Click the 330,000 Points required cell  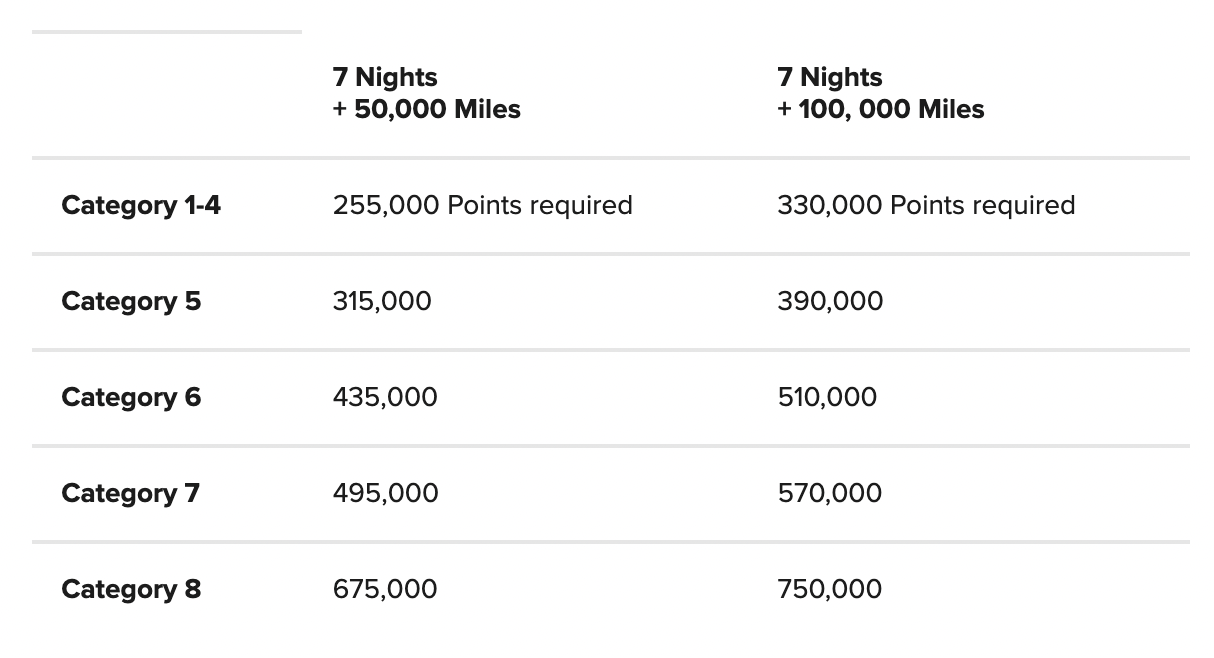pos(925,205)
